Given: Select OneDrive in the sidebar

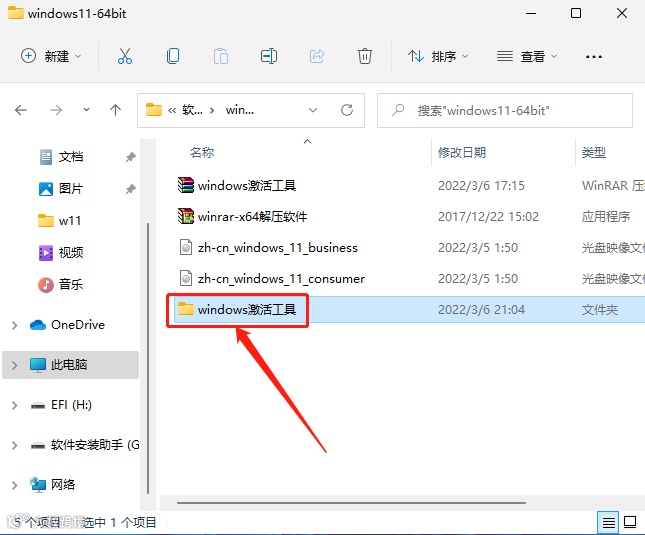Looking at the screenshot, I should pyautogui.click(x=78, y=325).
